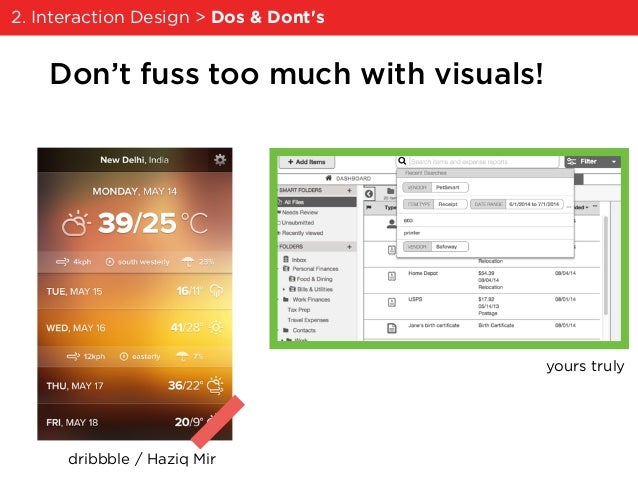The image size is (638, 479).
Task: Tap windy sun icon on THU, MAY 17 row
Action: 215,385
